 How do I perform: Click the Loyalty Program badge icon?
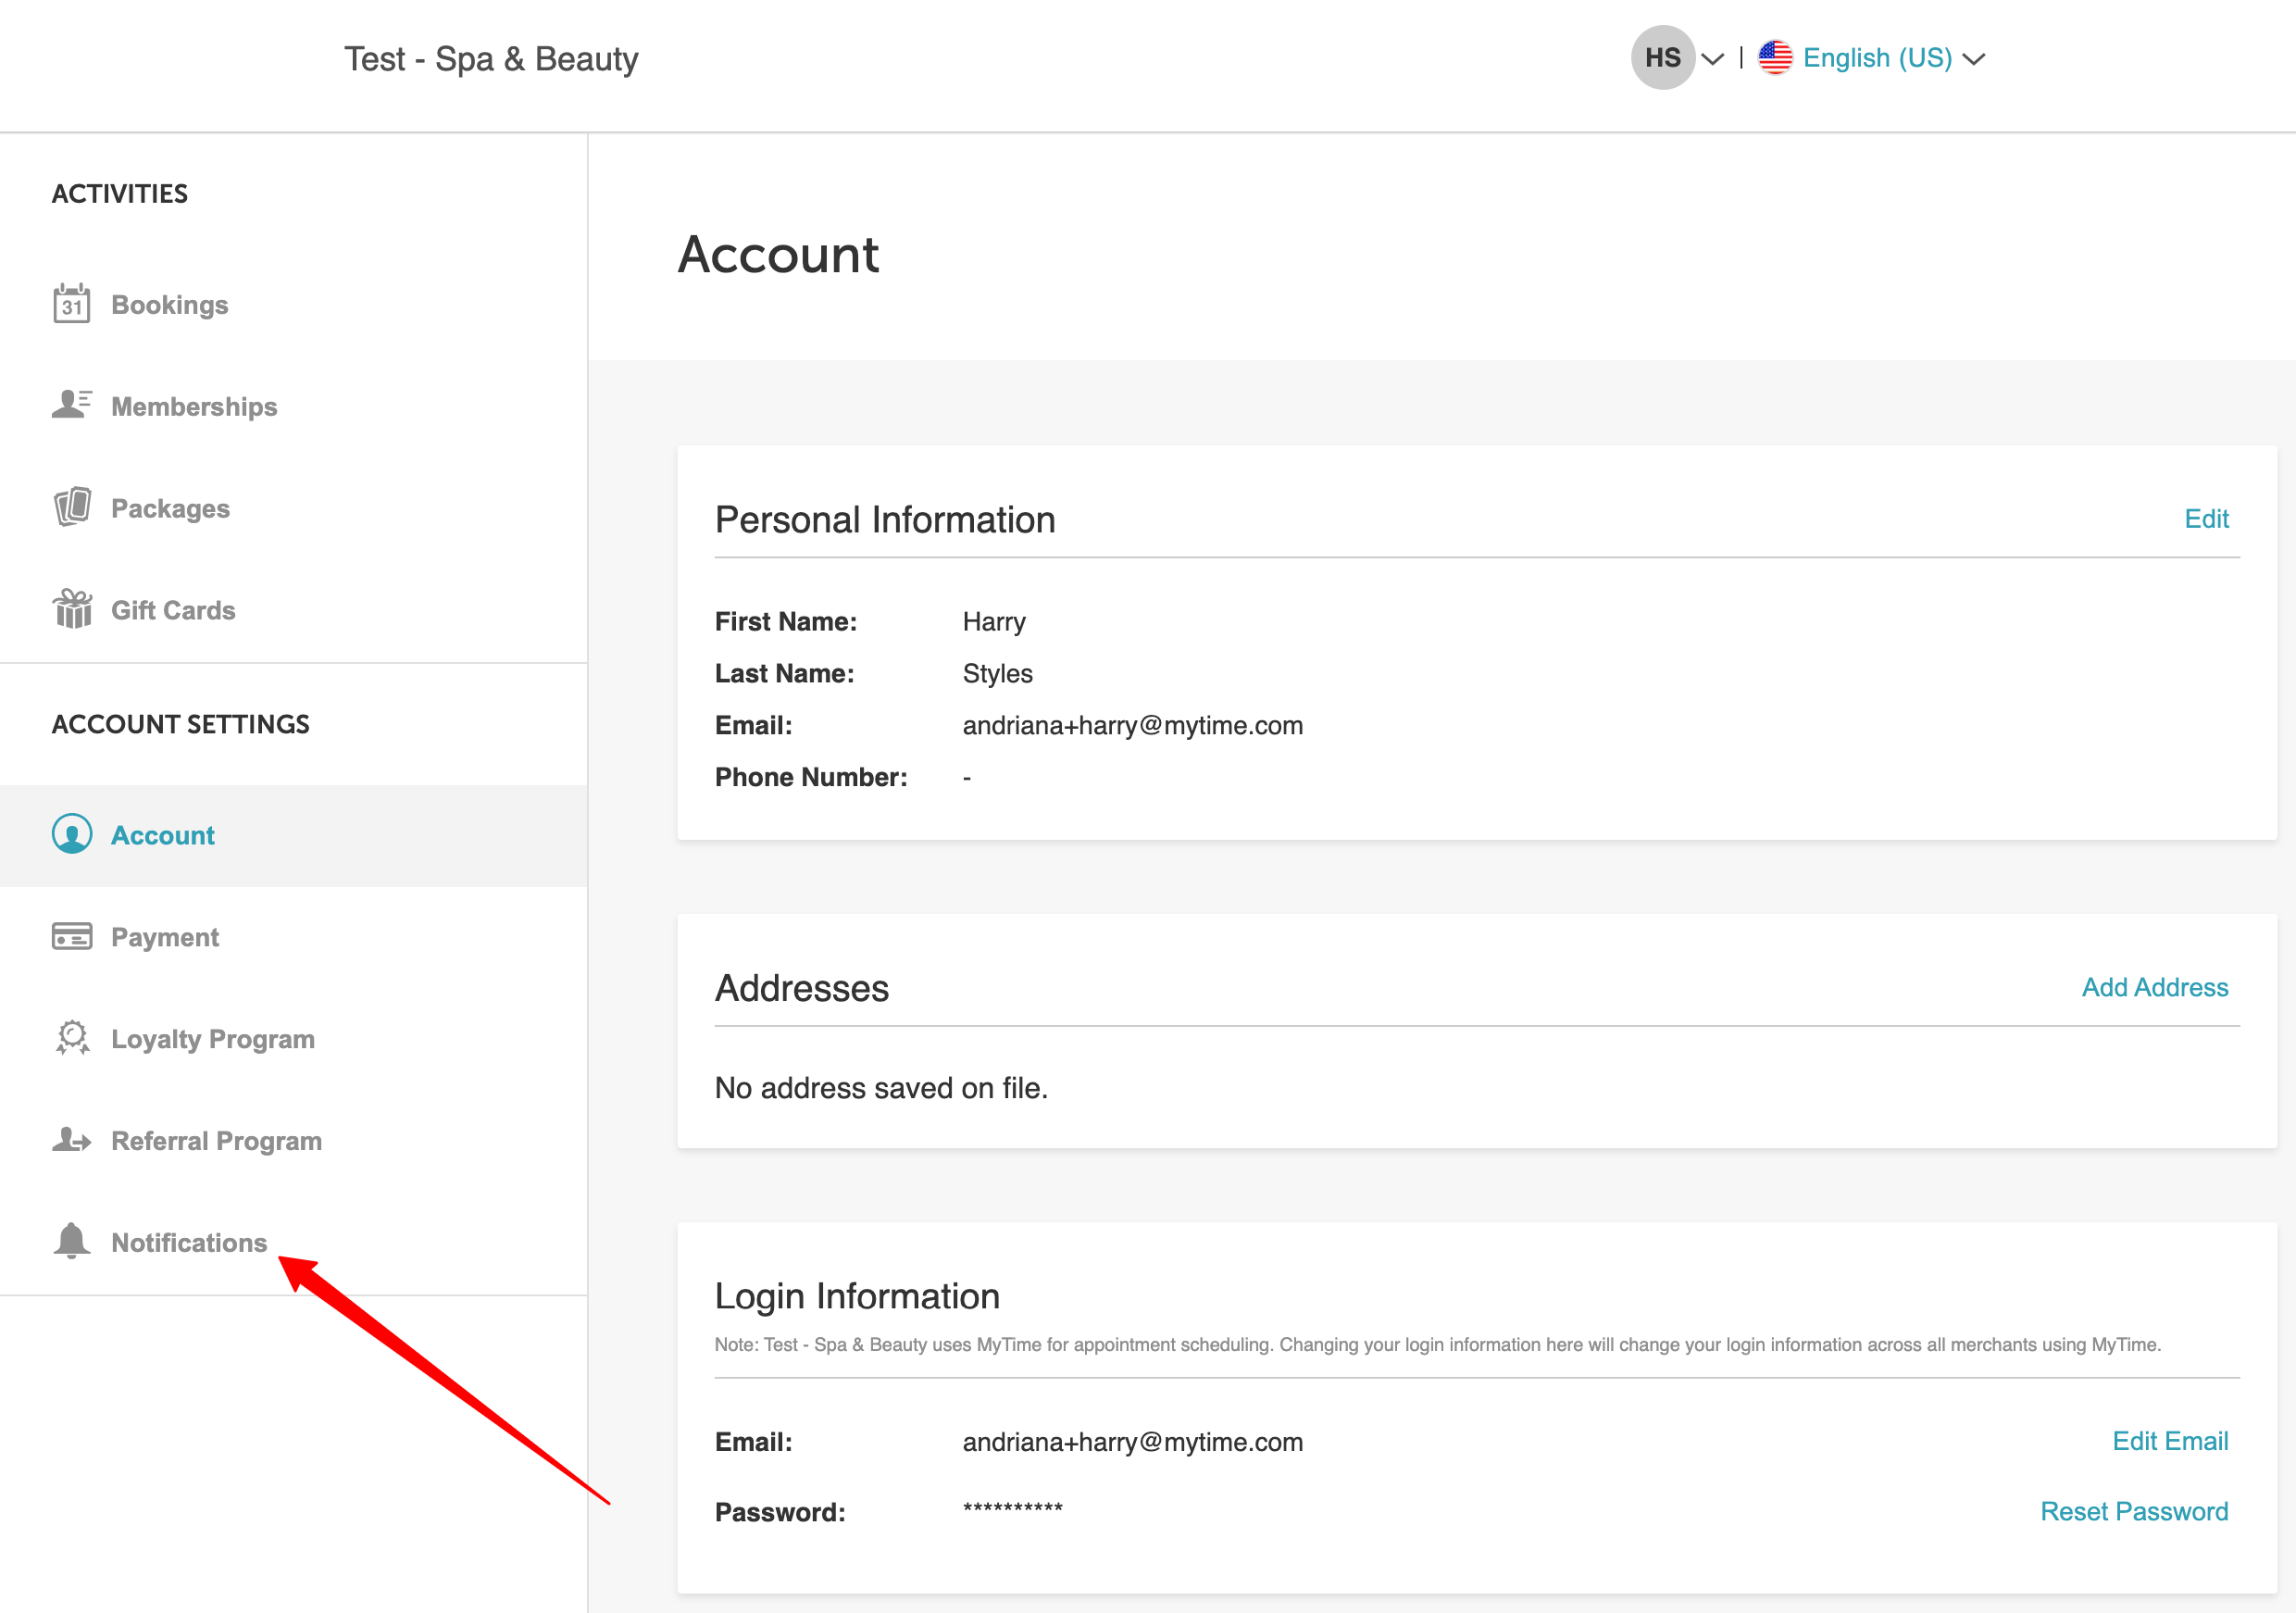[x=72, y=1038]
